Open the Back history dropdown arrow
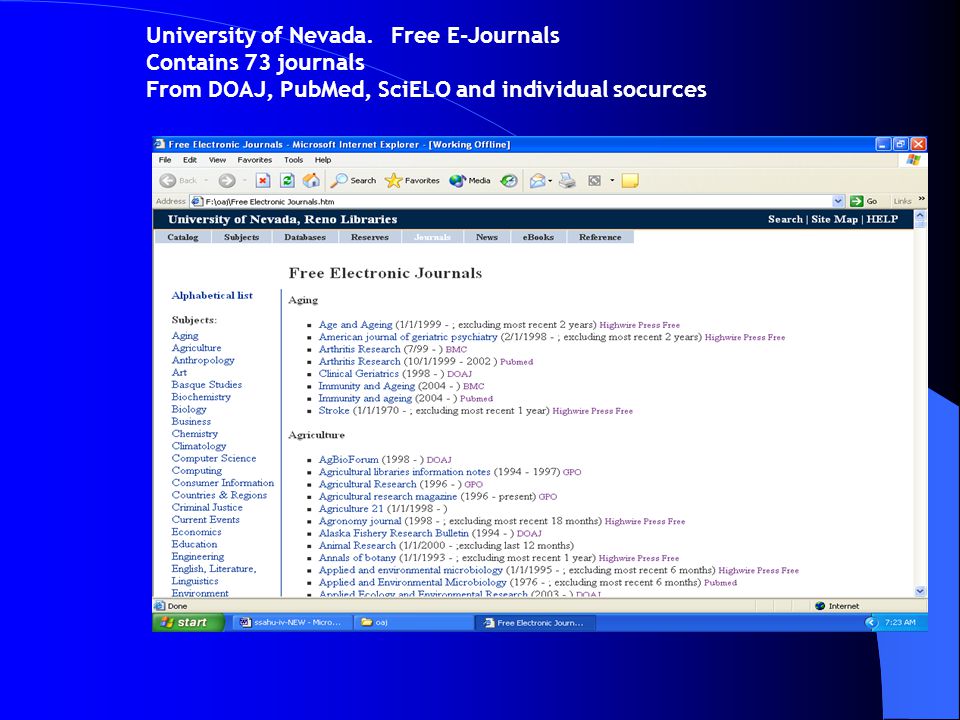Image resolution: width=960 pixels, height=720 pixels. click(x=206, y=181)
